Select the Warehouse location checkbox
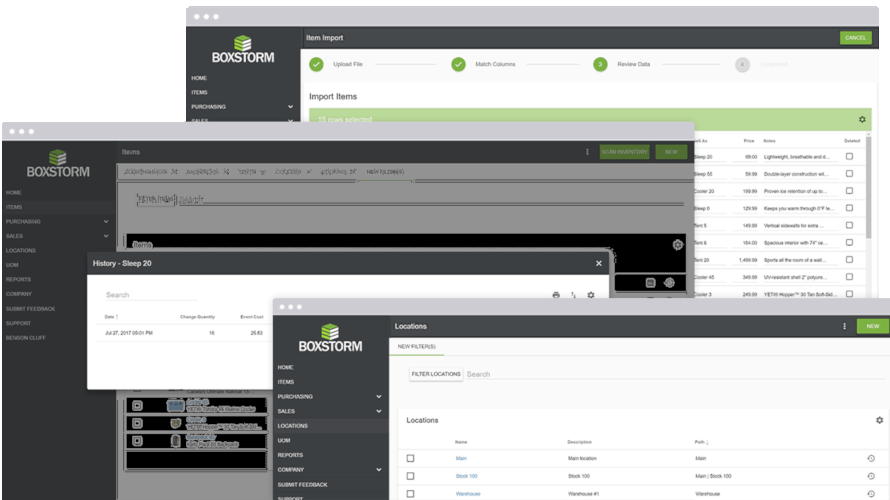890x500 pixels. click(x=410, y=494)
